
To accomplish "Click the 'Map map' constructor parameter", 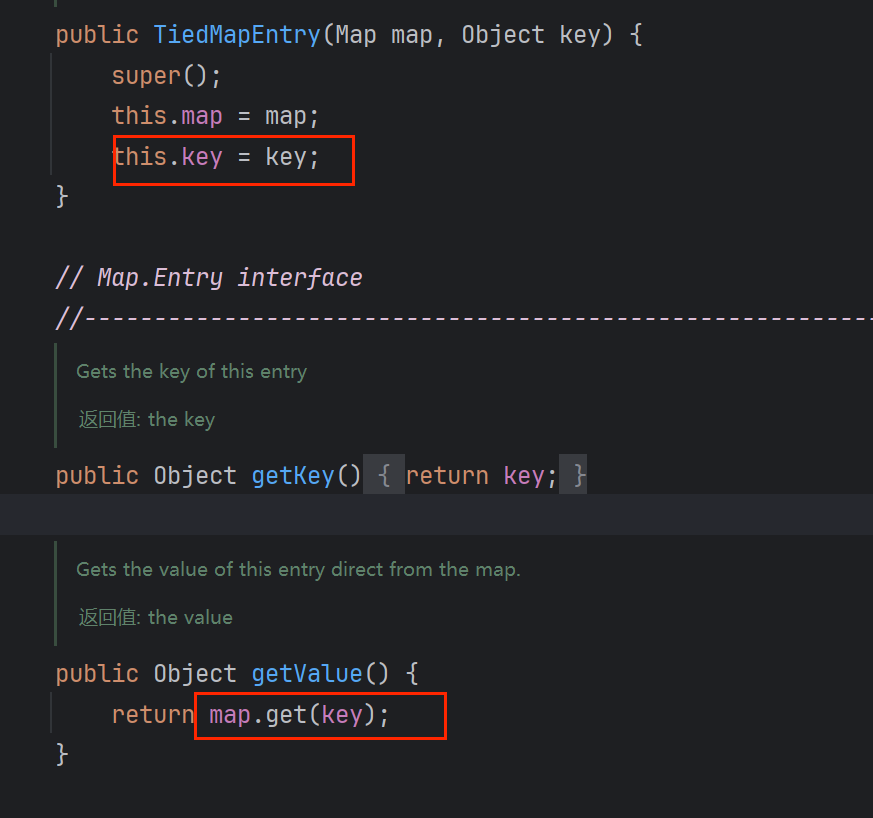I will click(x=383, y=35).
